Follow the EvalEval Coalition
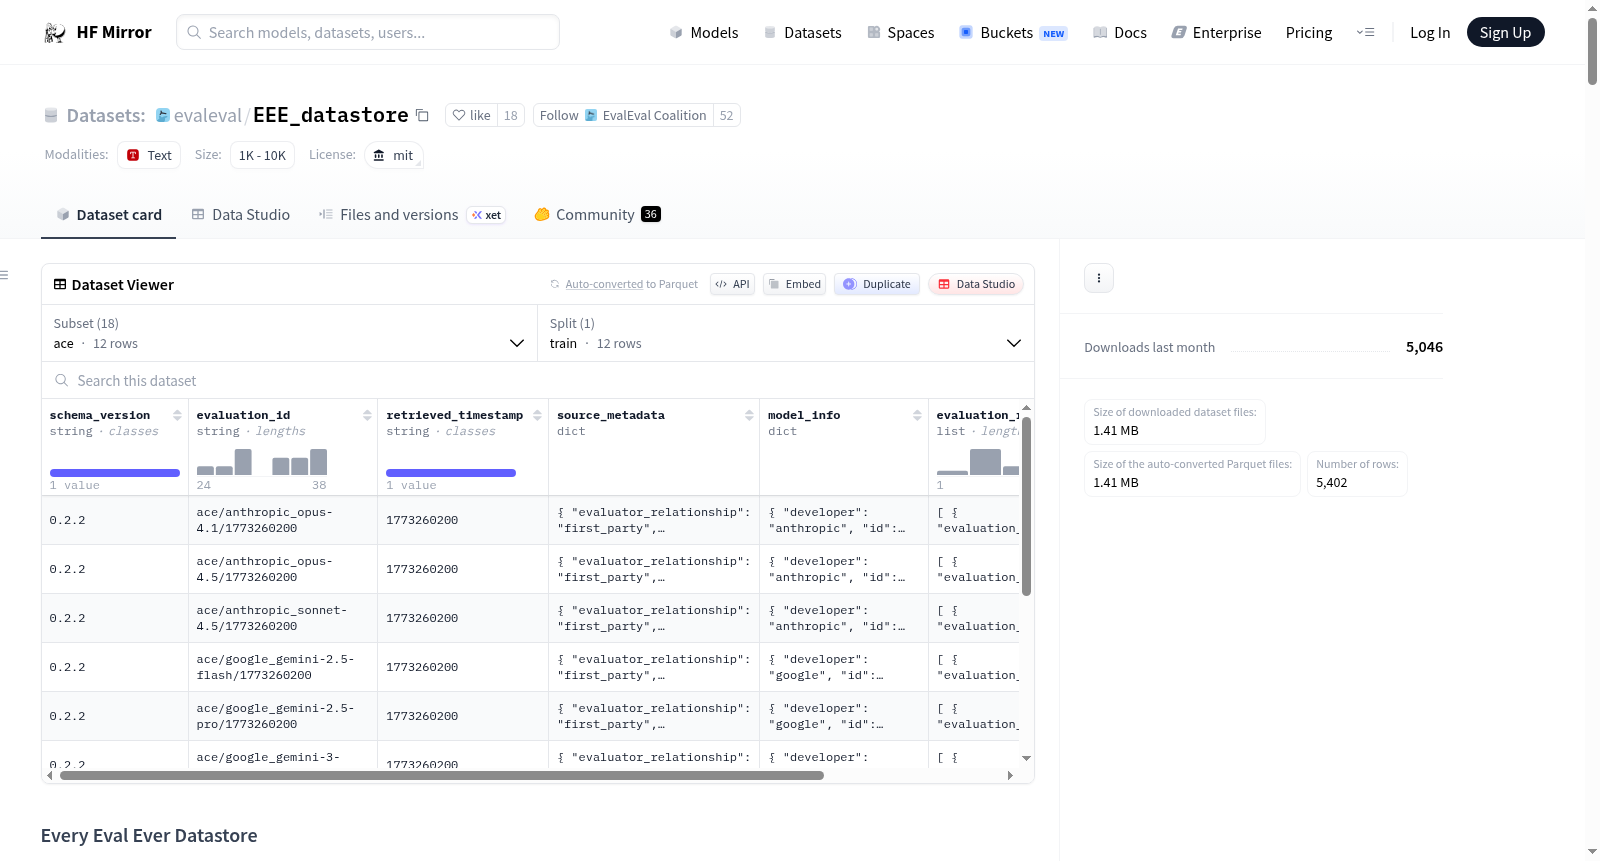The height and width of the screenshot is (861, 1600). (623, 115)
